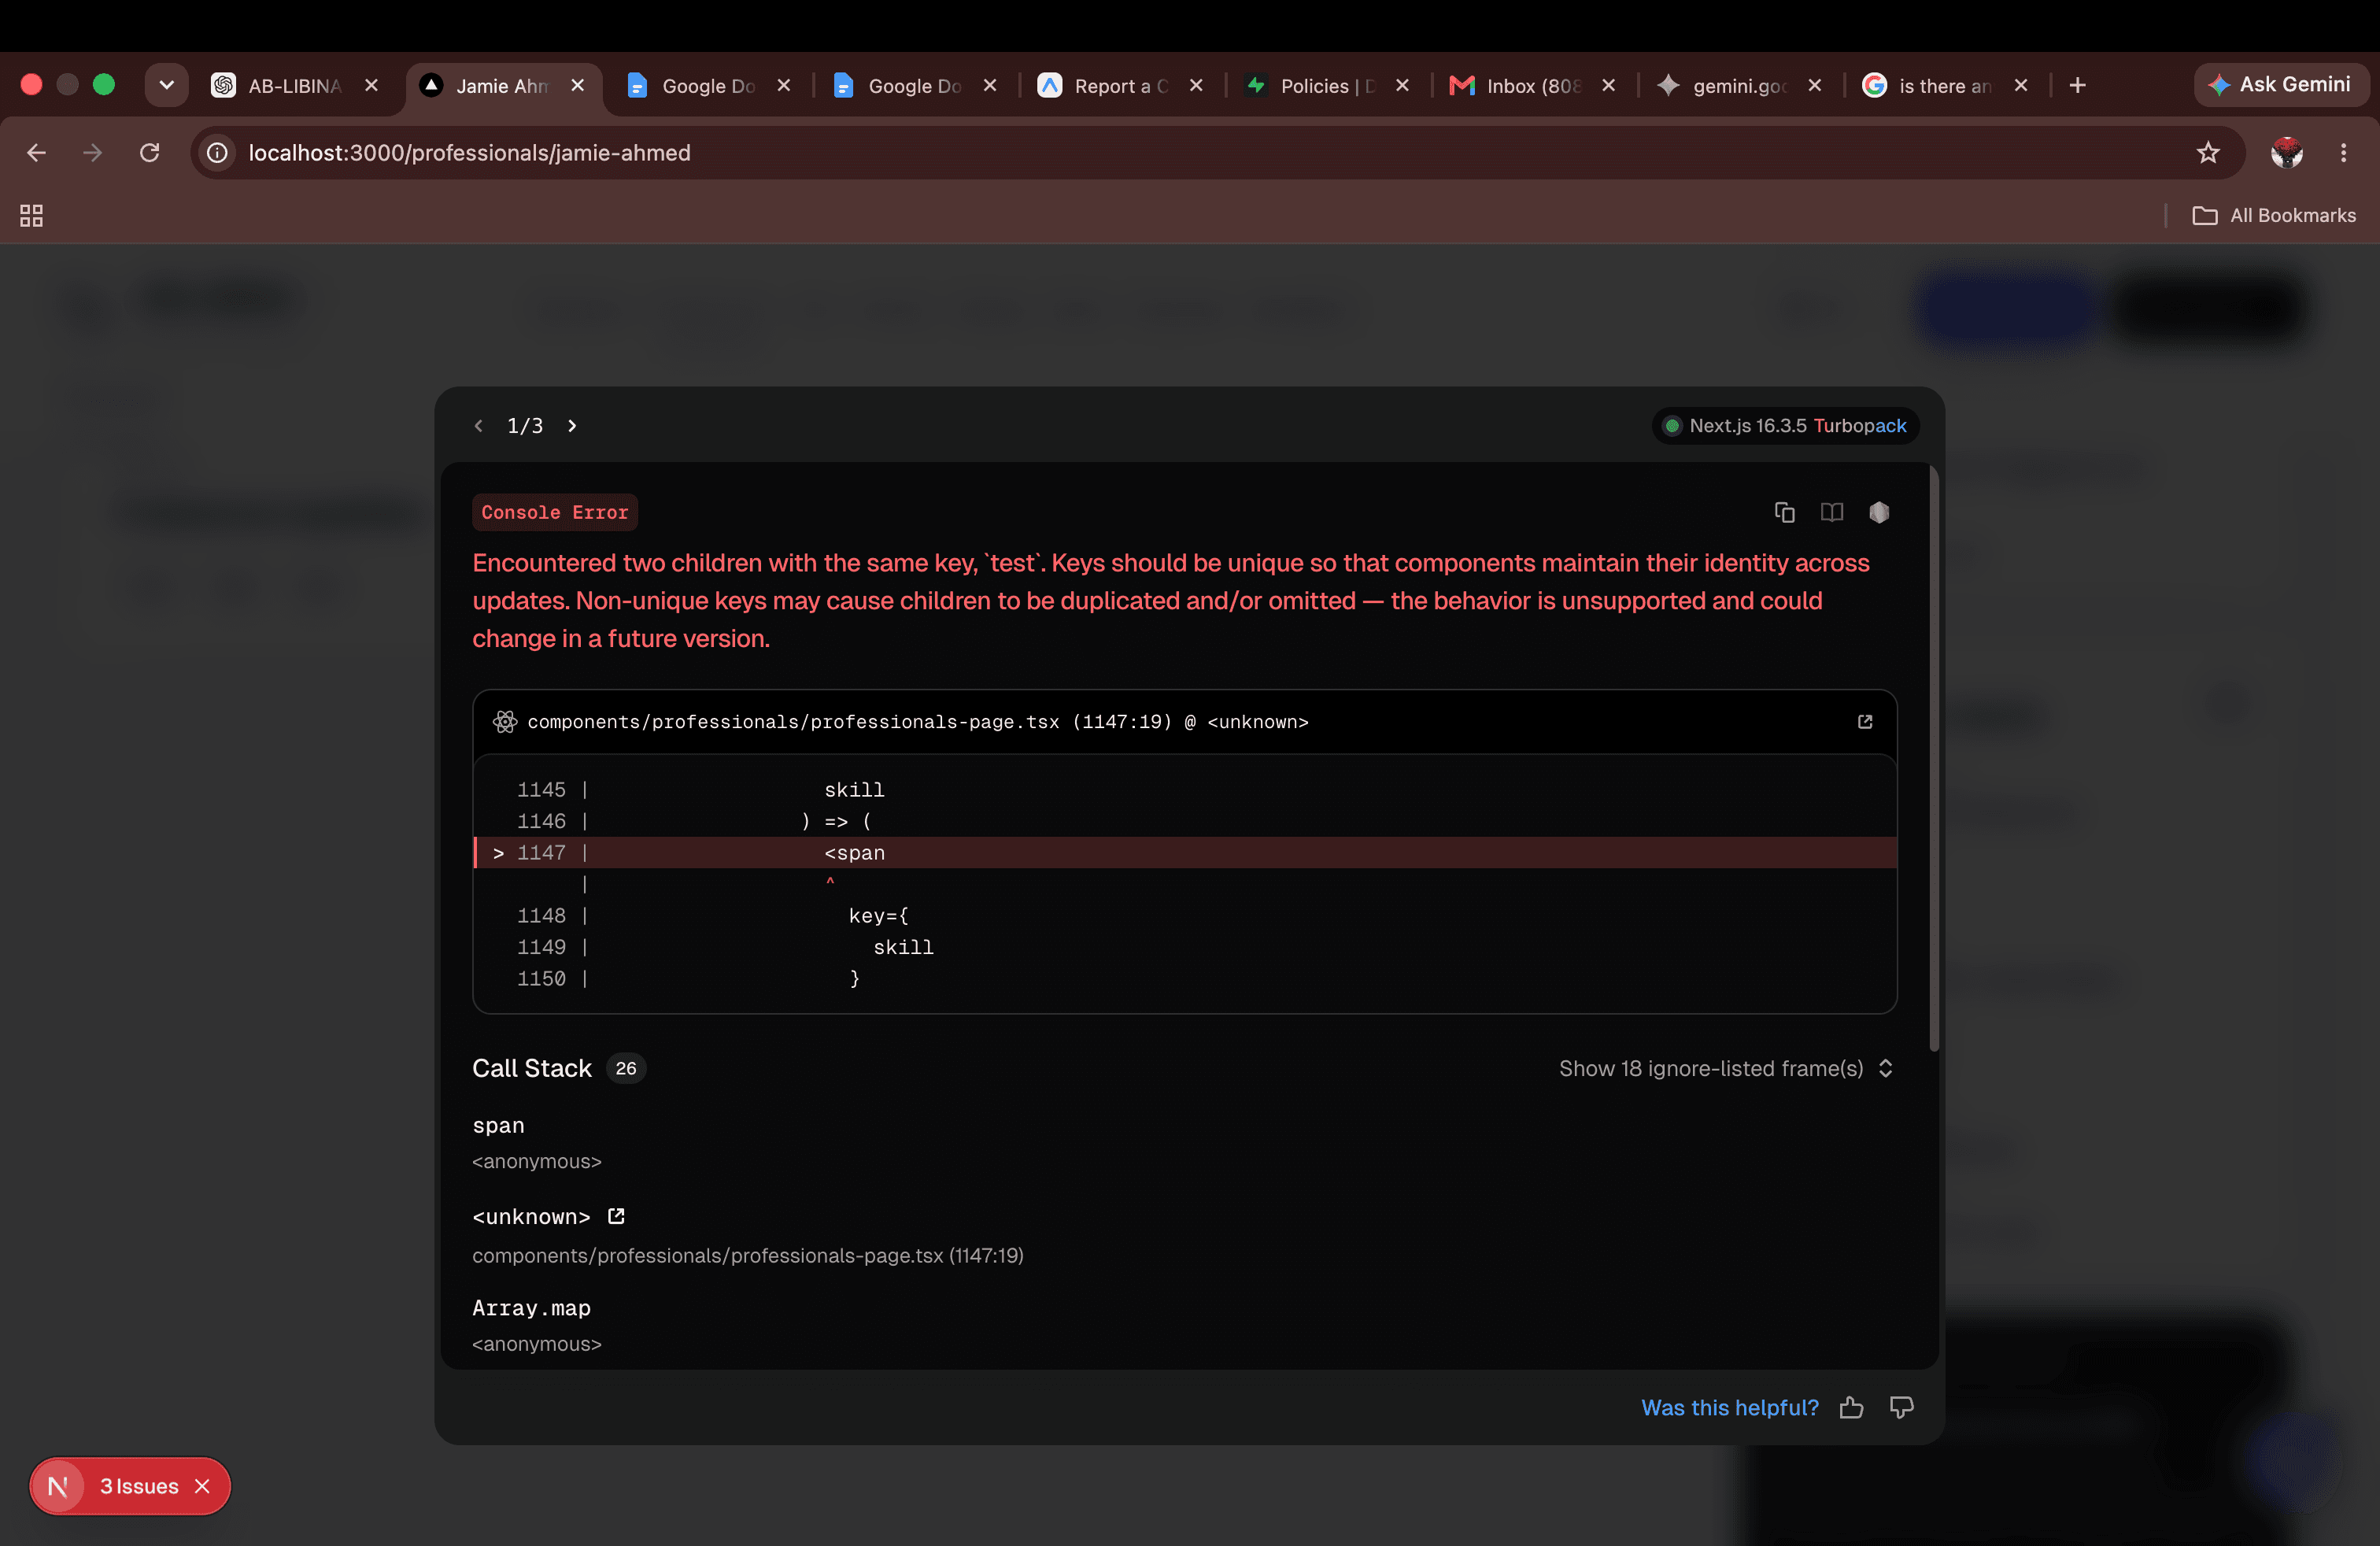Click the 3 Issues label
This screenshot has width=2380, height=1546.
point(139,1486)
